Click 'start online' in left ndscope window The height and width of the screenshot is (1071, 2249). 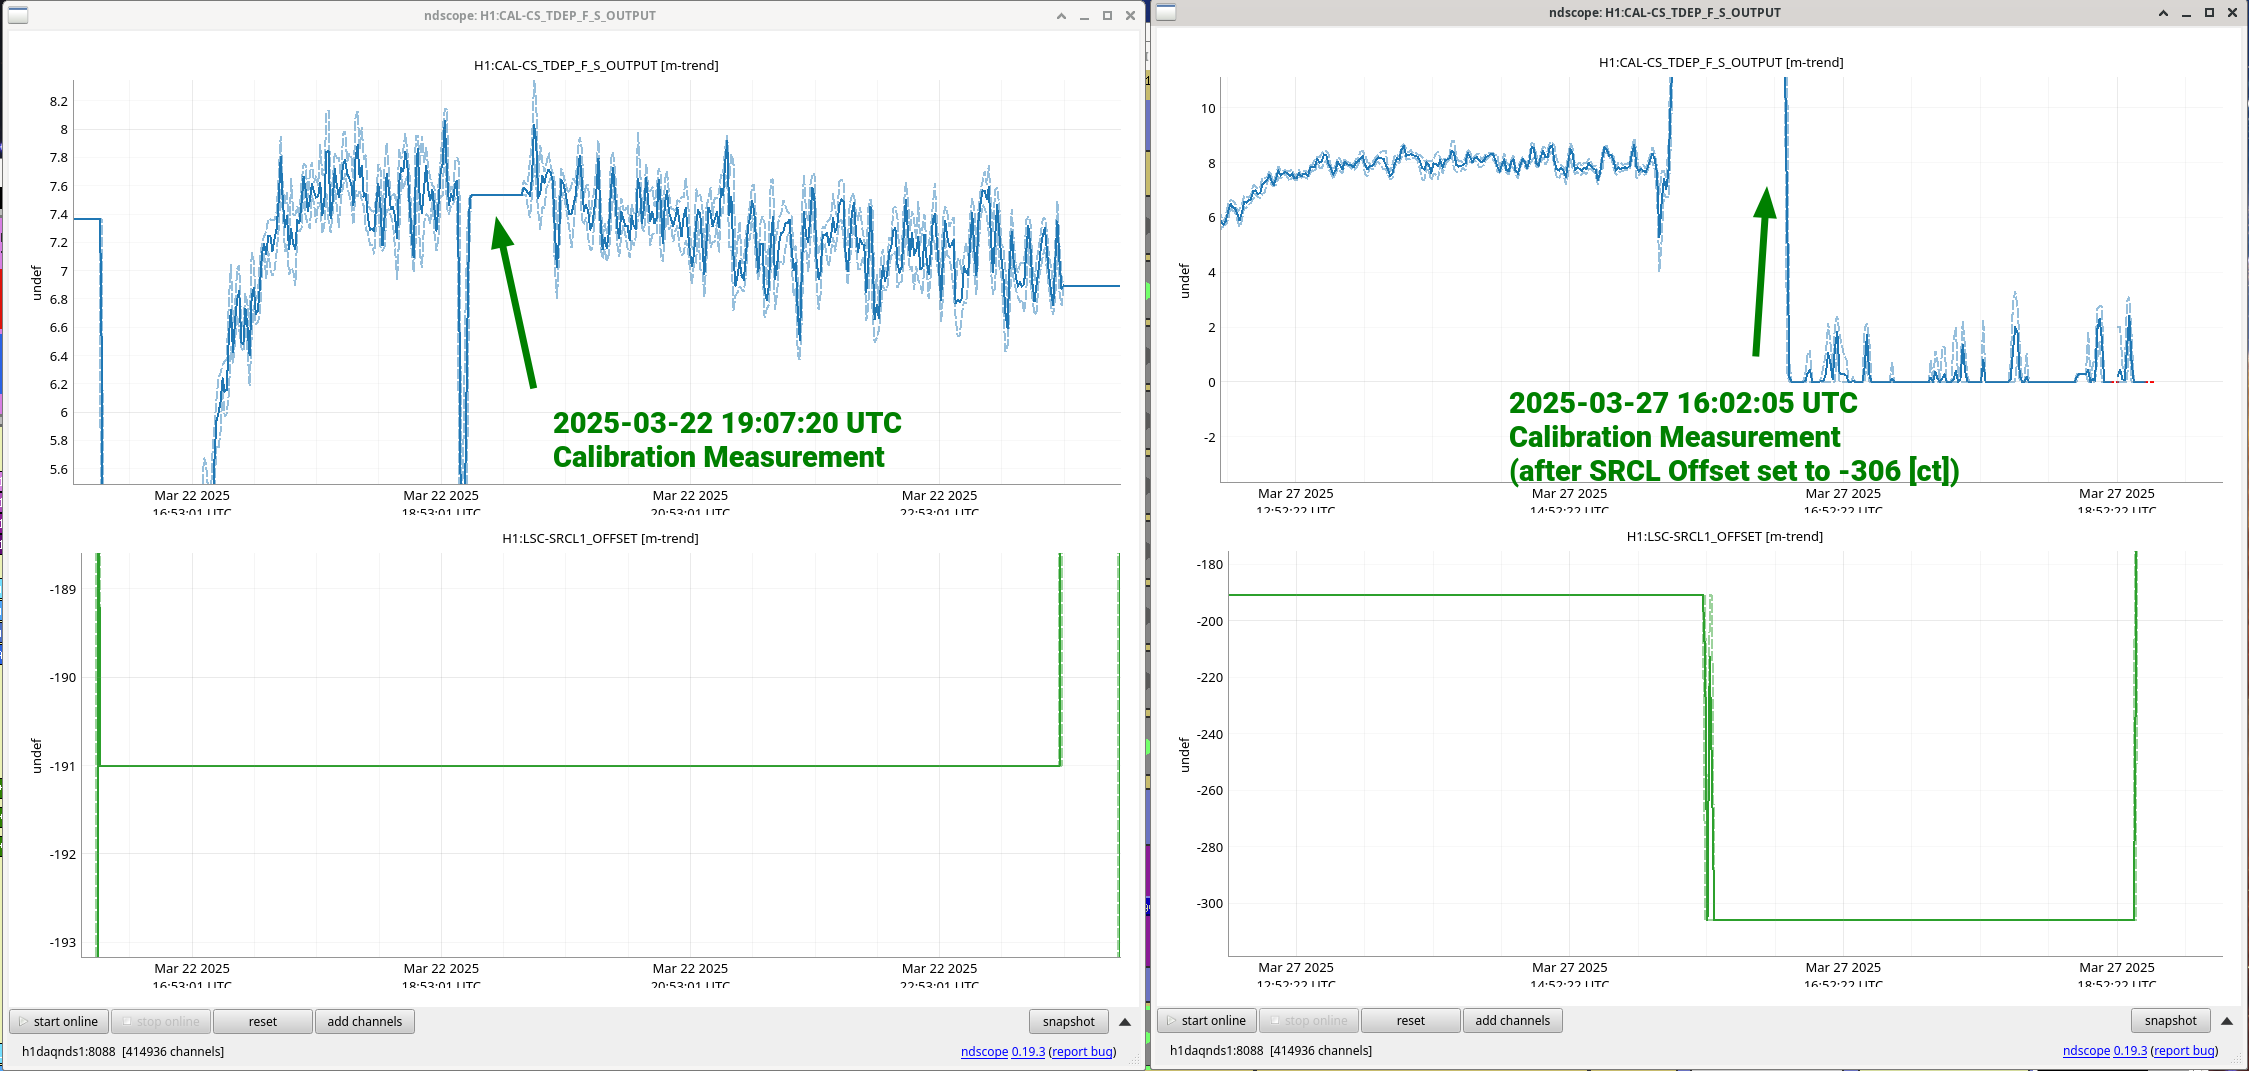[59, 1021]
